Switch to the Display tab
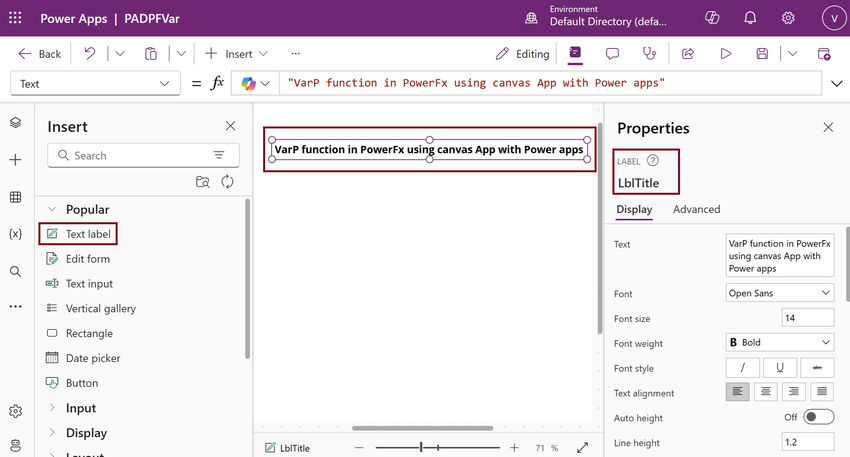The width and height of the screenshot is (850, 457). coord(634,209)
